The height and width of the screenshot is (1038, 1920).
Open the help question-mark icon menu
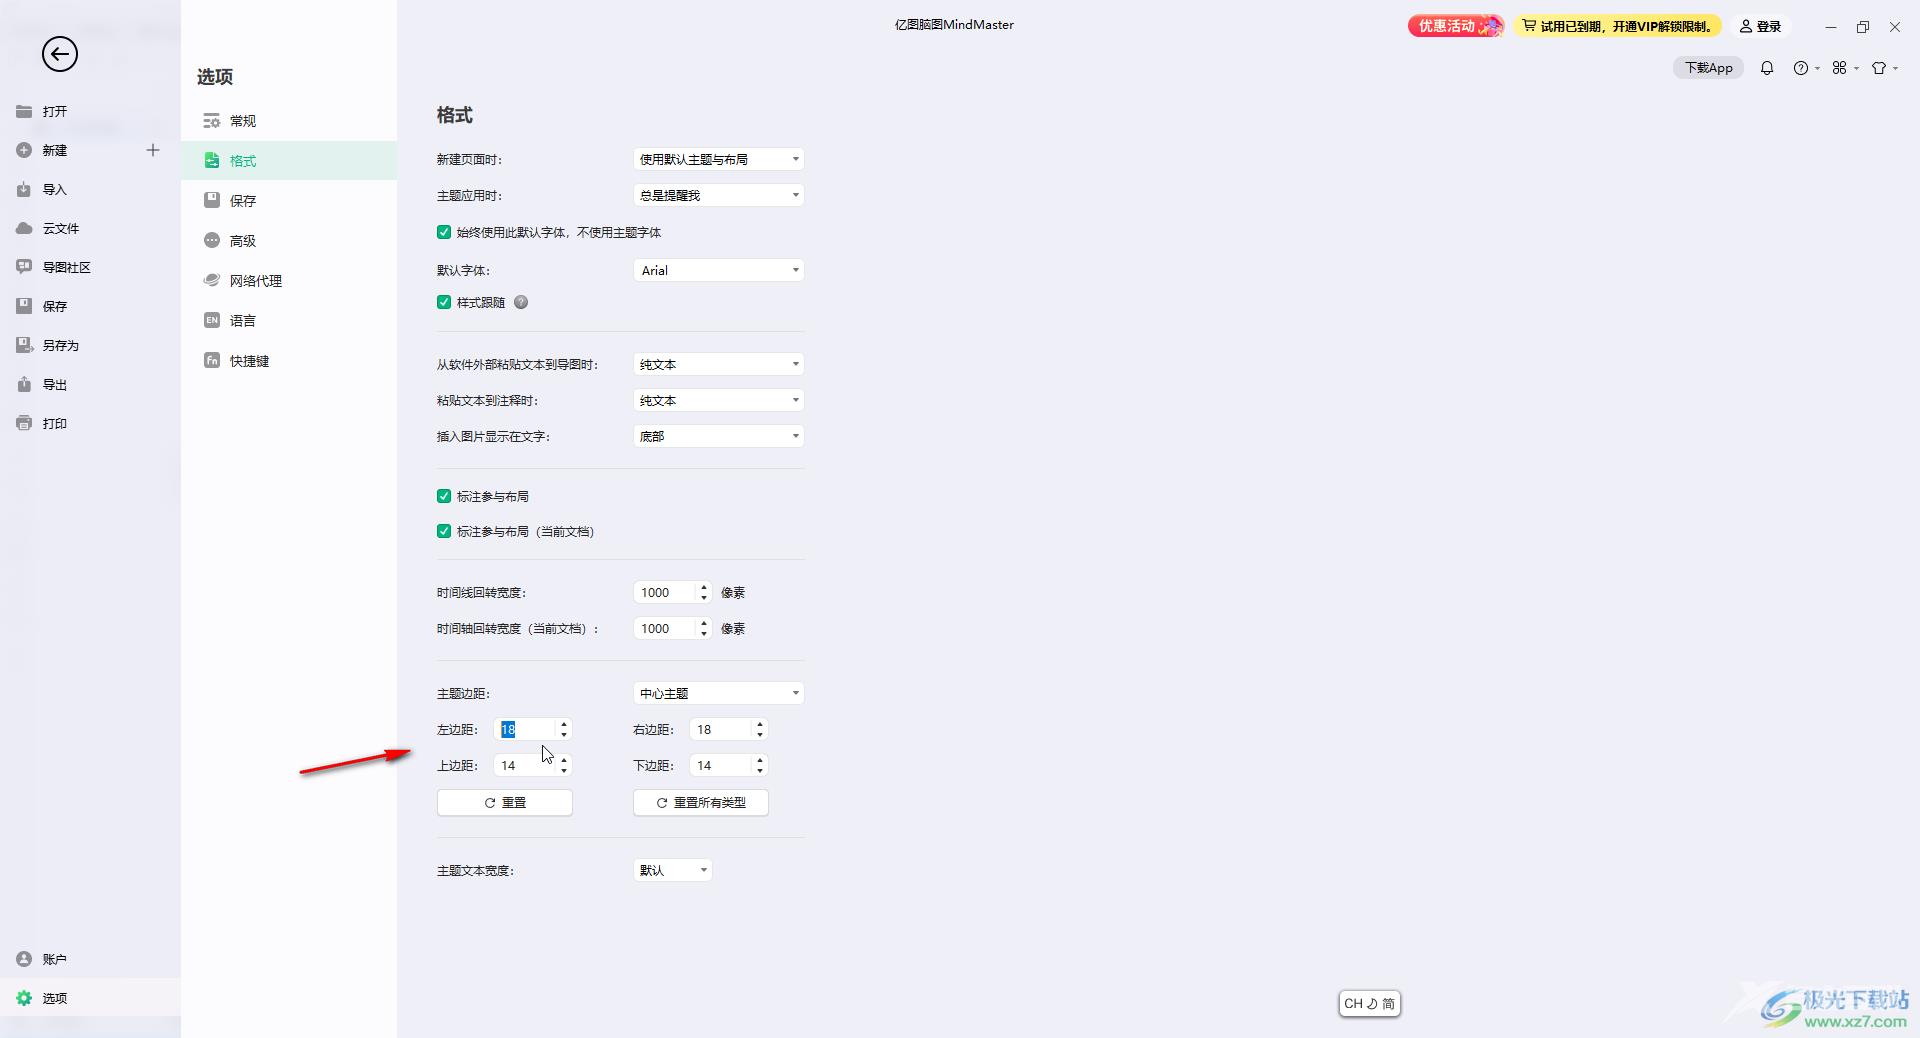1806,68
